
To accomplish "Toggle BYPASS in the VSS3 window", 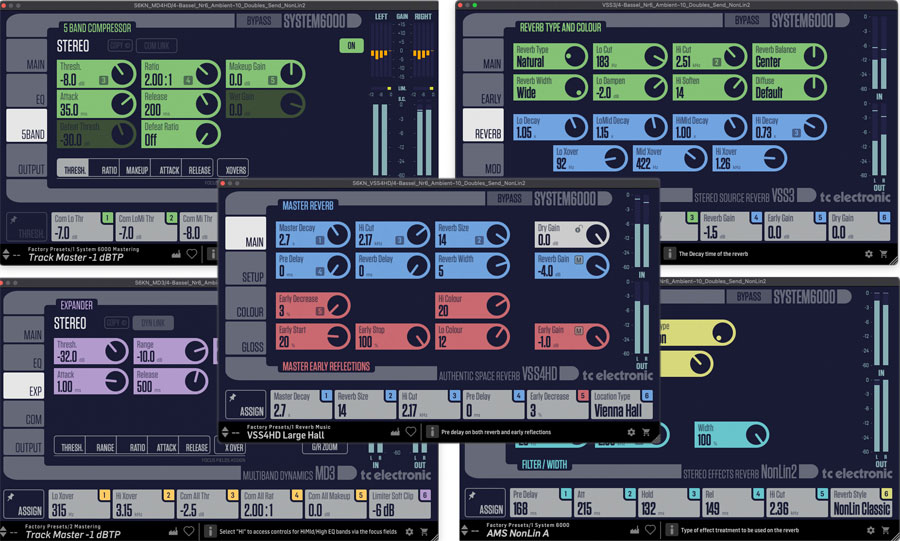I will click(746, 20).
